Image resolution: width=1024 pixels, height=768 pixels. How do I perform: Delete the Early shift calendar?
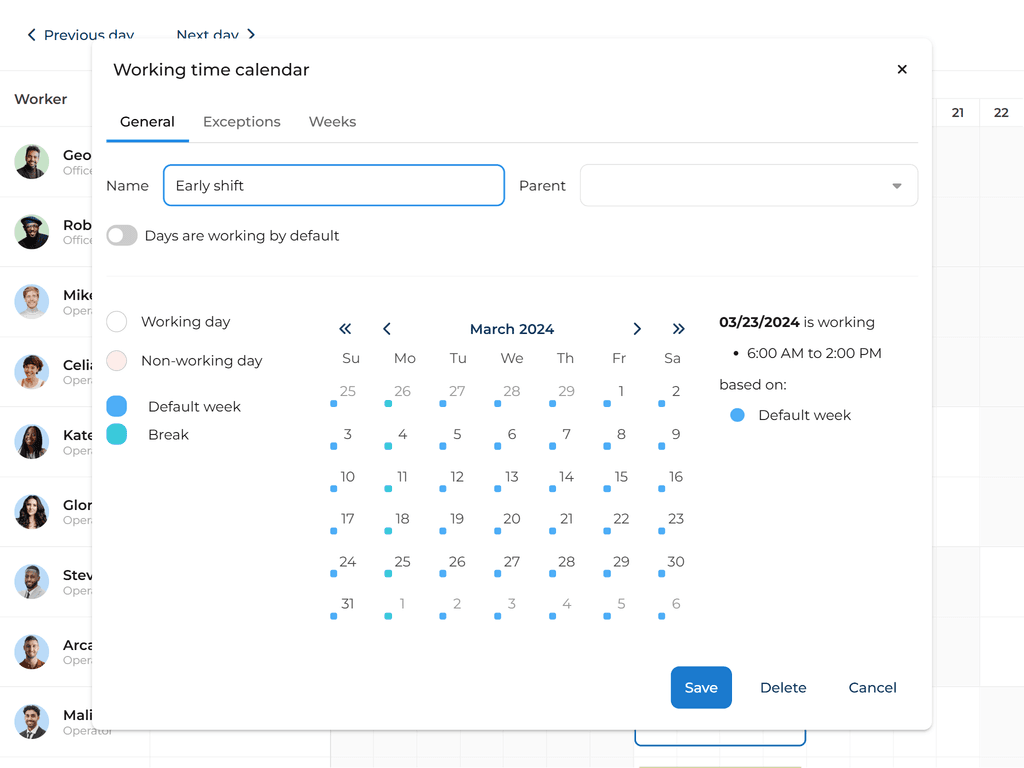click(783, 687)
